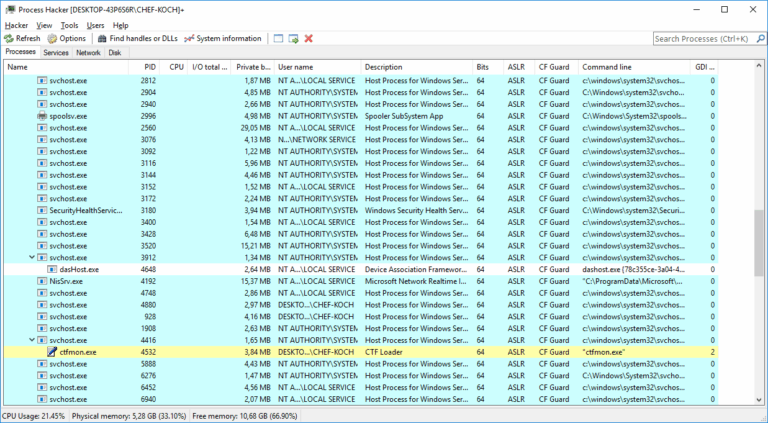The width and height of the screenshot is (768, 423).
Task: Switch to the Services tab
Action: click(56, 52)
